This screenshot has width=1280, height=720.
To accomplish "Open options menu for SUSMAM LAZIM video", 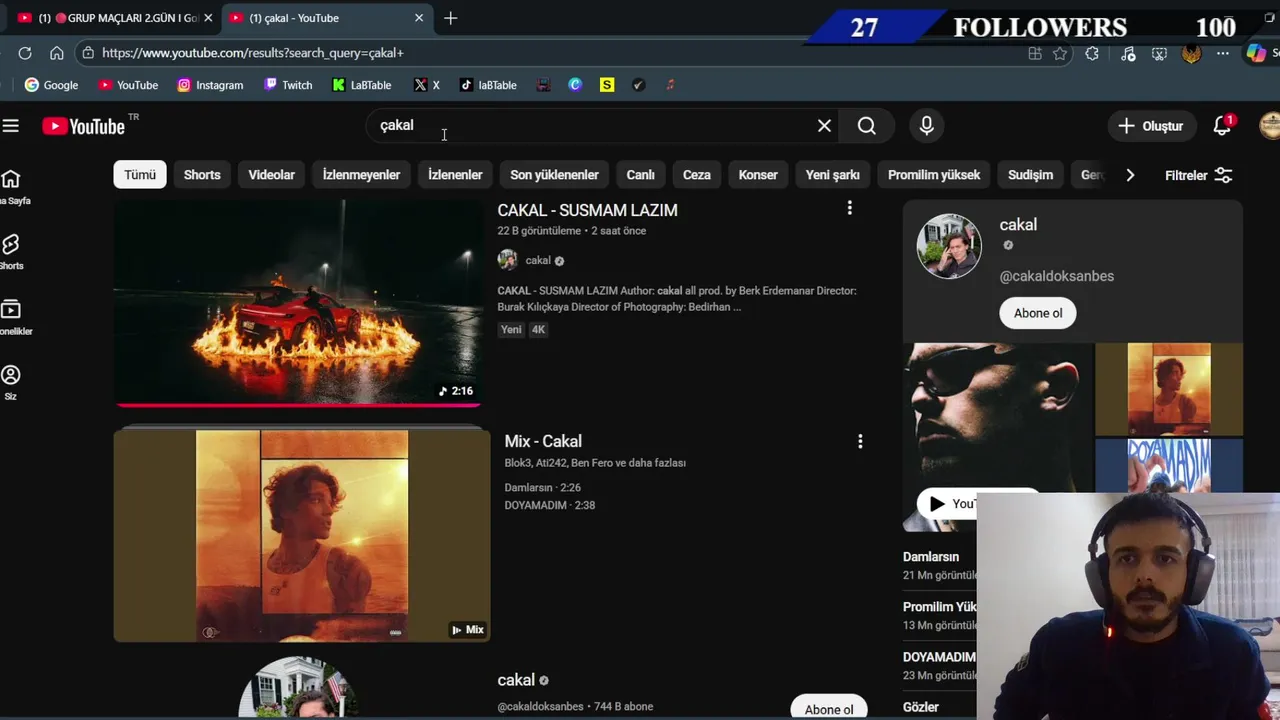I will 850,208.
